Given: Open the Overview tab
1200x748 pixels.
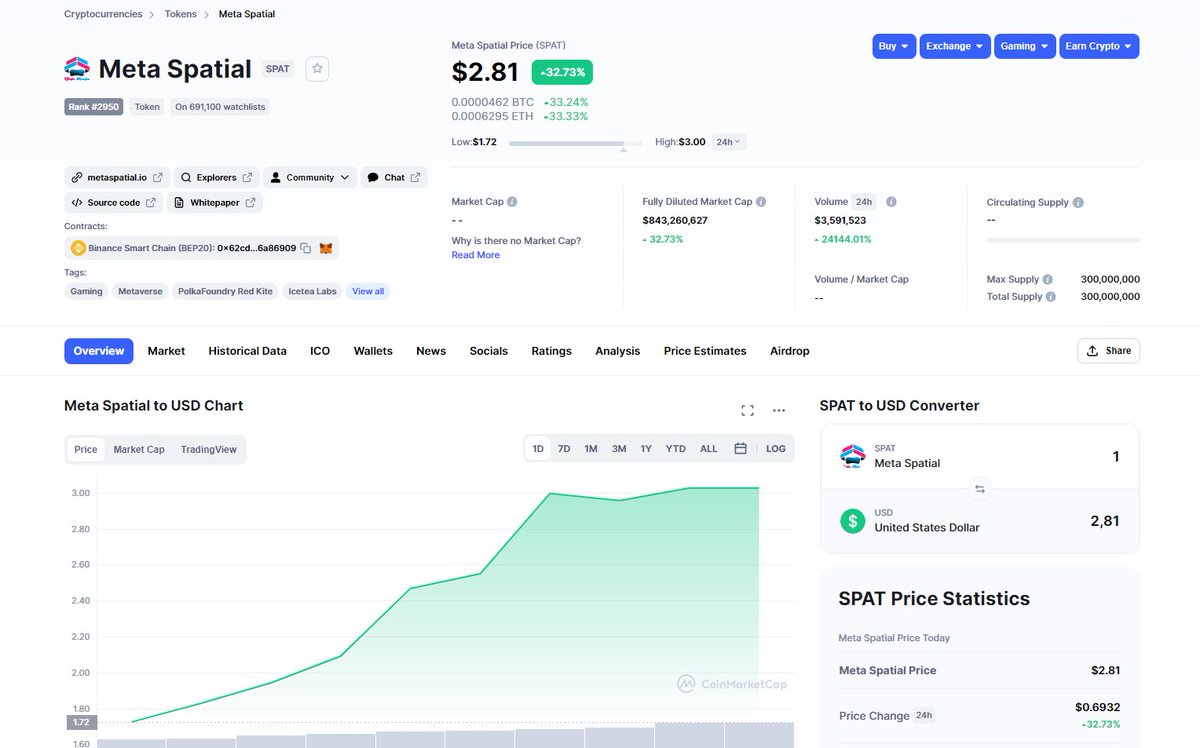Looking at the screenshot, I should click(99, 351).
